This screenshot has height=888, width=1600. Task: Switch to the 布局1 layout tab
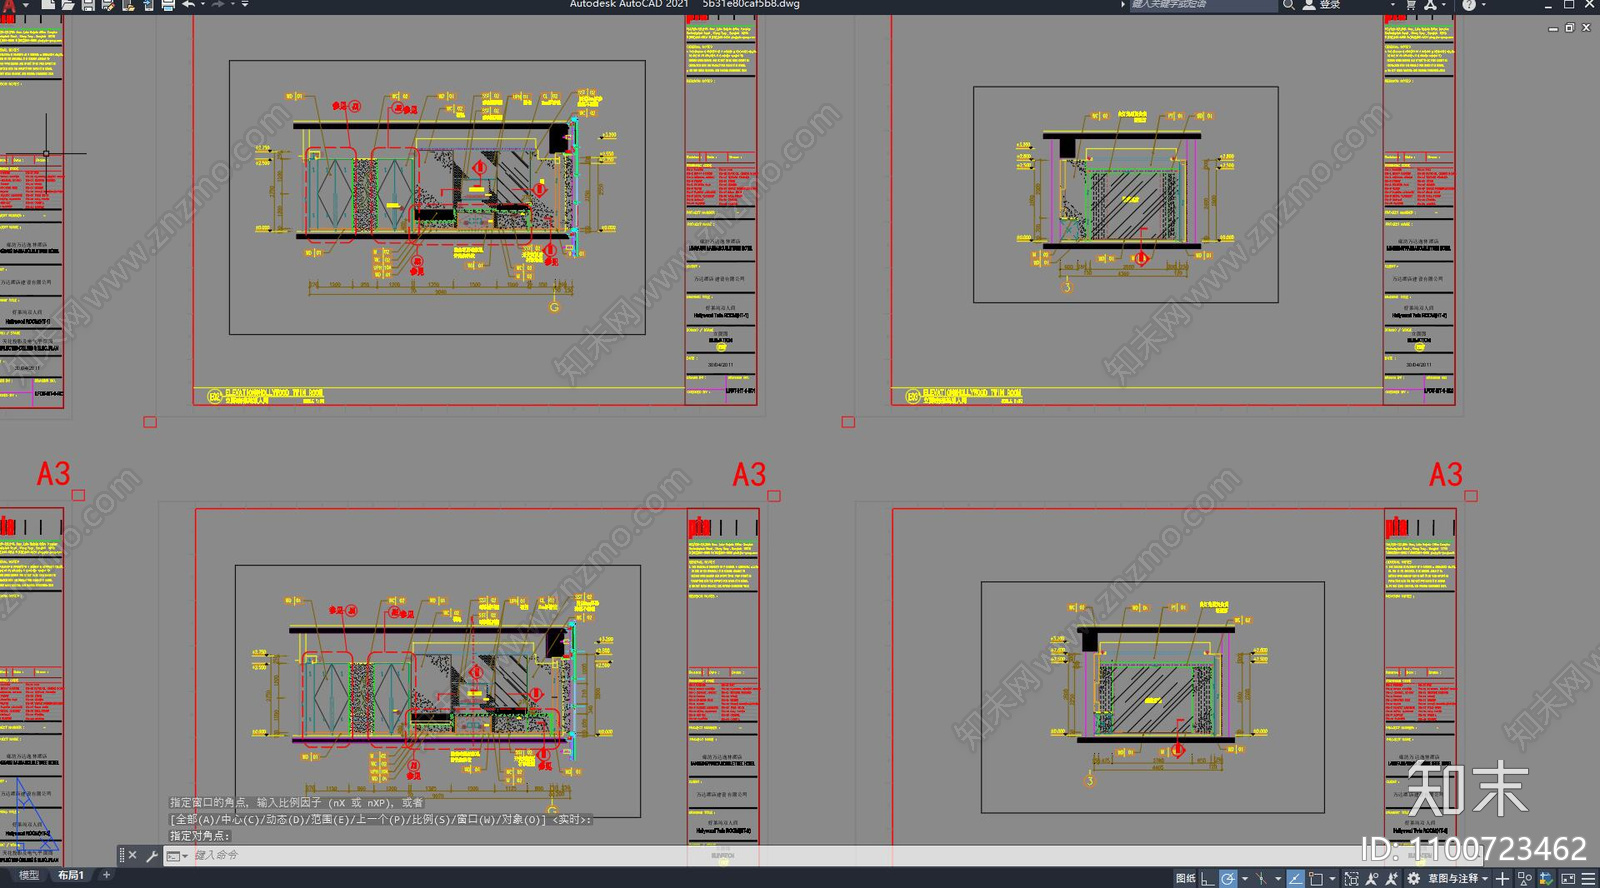pyautogui.click(x=71, y=876)
